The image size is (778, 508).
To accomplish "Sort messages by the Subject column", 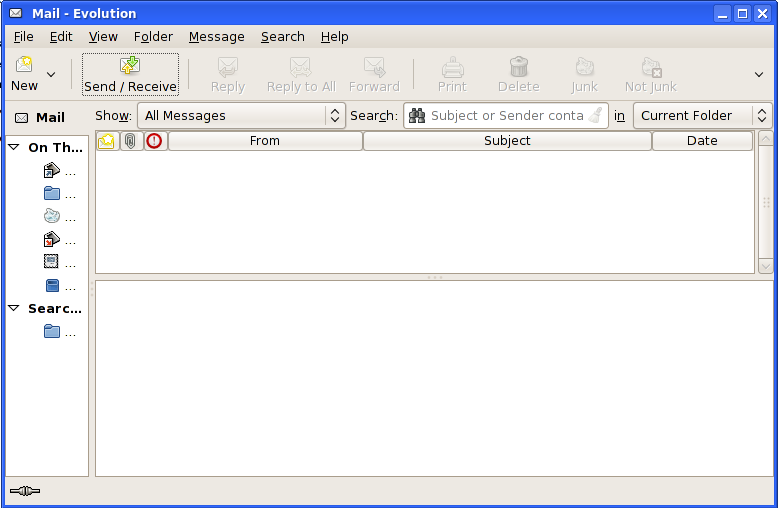I will (507, 141).
